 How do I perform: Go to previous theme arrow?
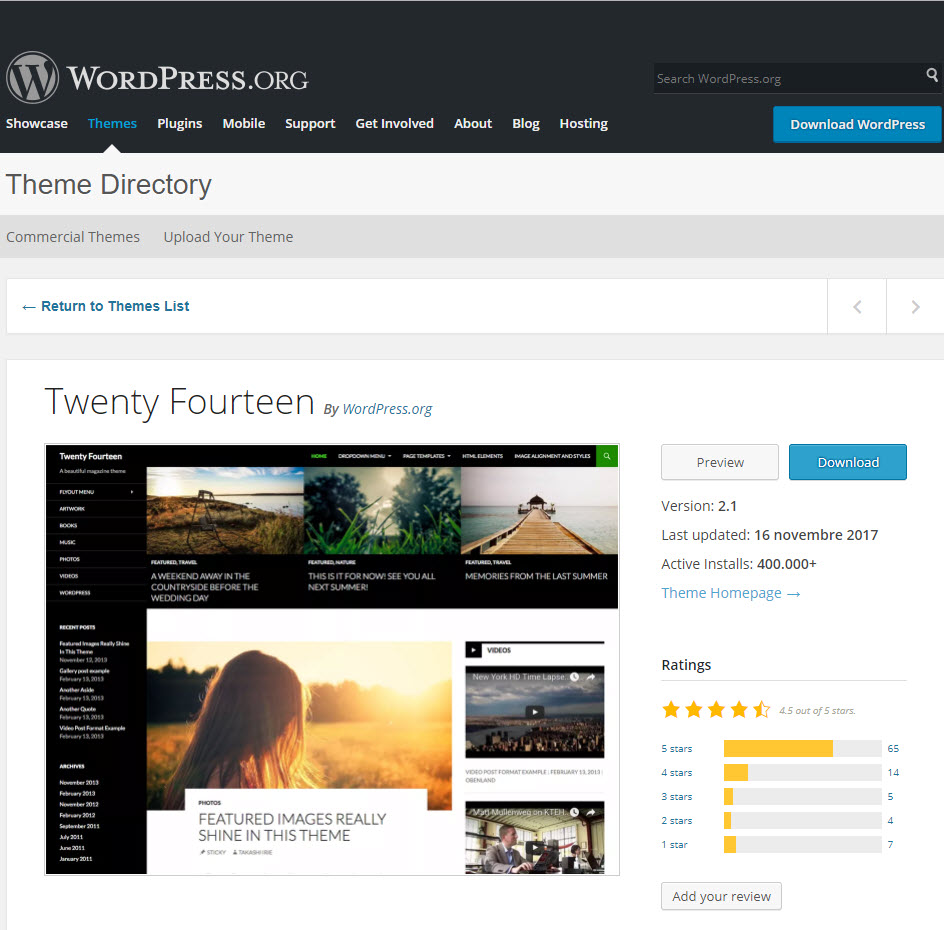click(x=857, y=307)
